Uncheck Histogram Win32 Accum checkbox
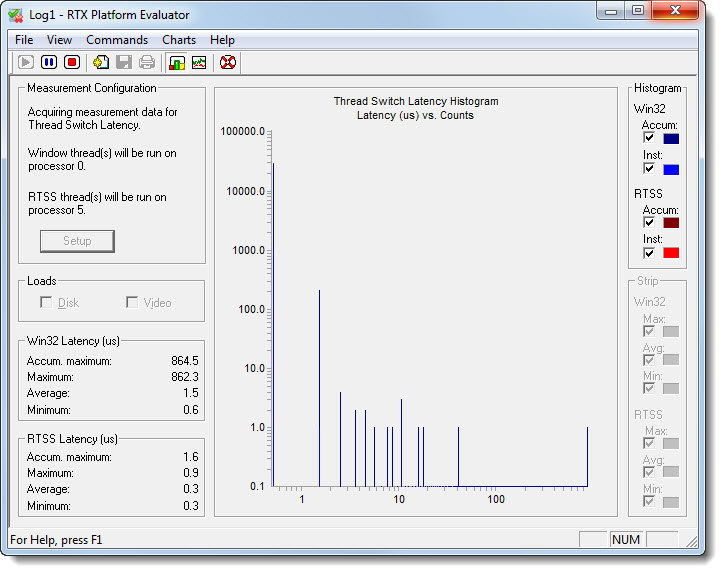The width and height of the screenshot is (724, 574). (x=649, y=138)
